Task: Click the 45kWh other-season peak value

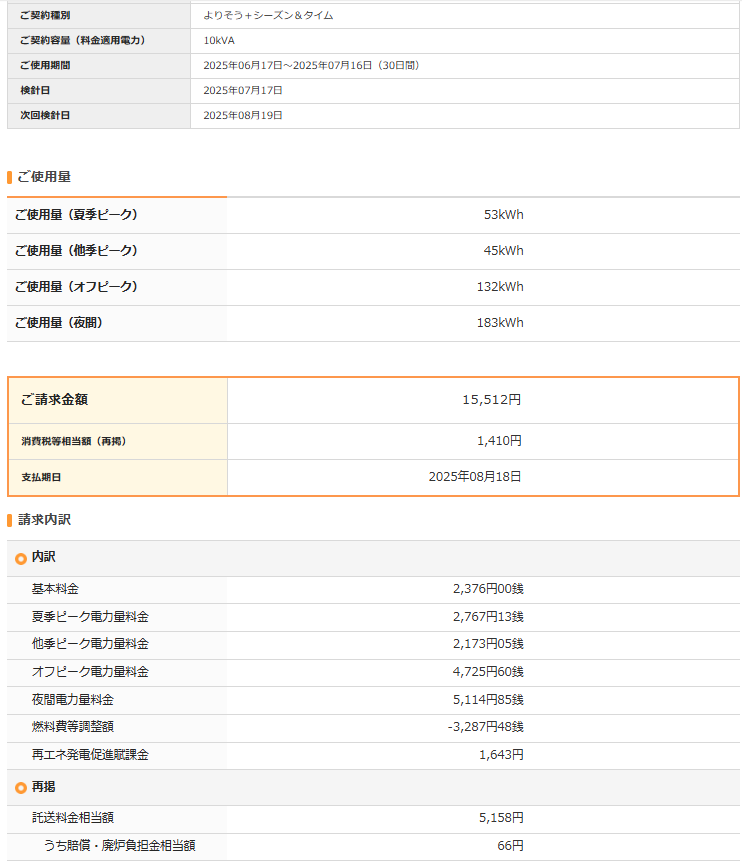Action: (x=503, y=251)
